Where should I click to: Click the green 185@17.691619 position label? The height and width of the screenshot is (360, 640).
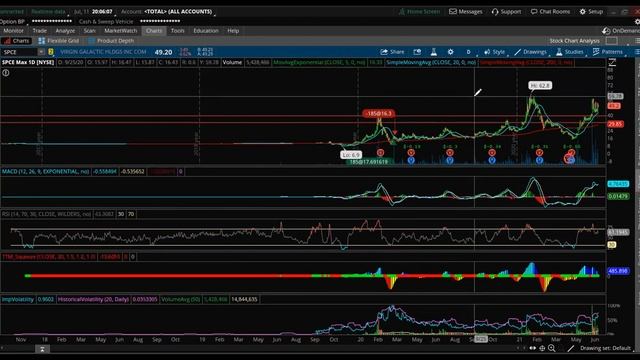pos(369,162)
